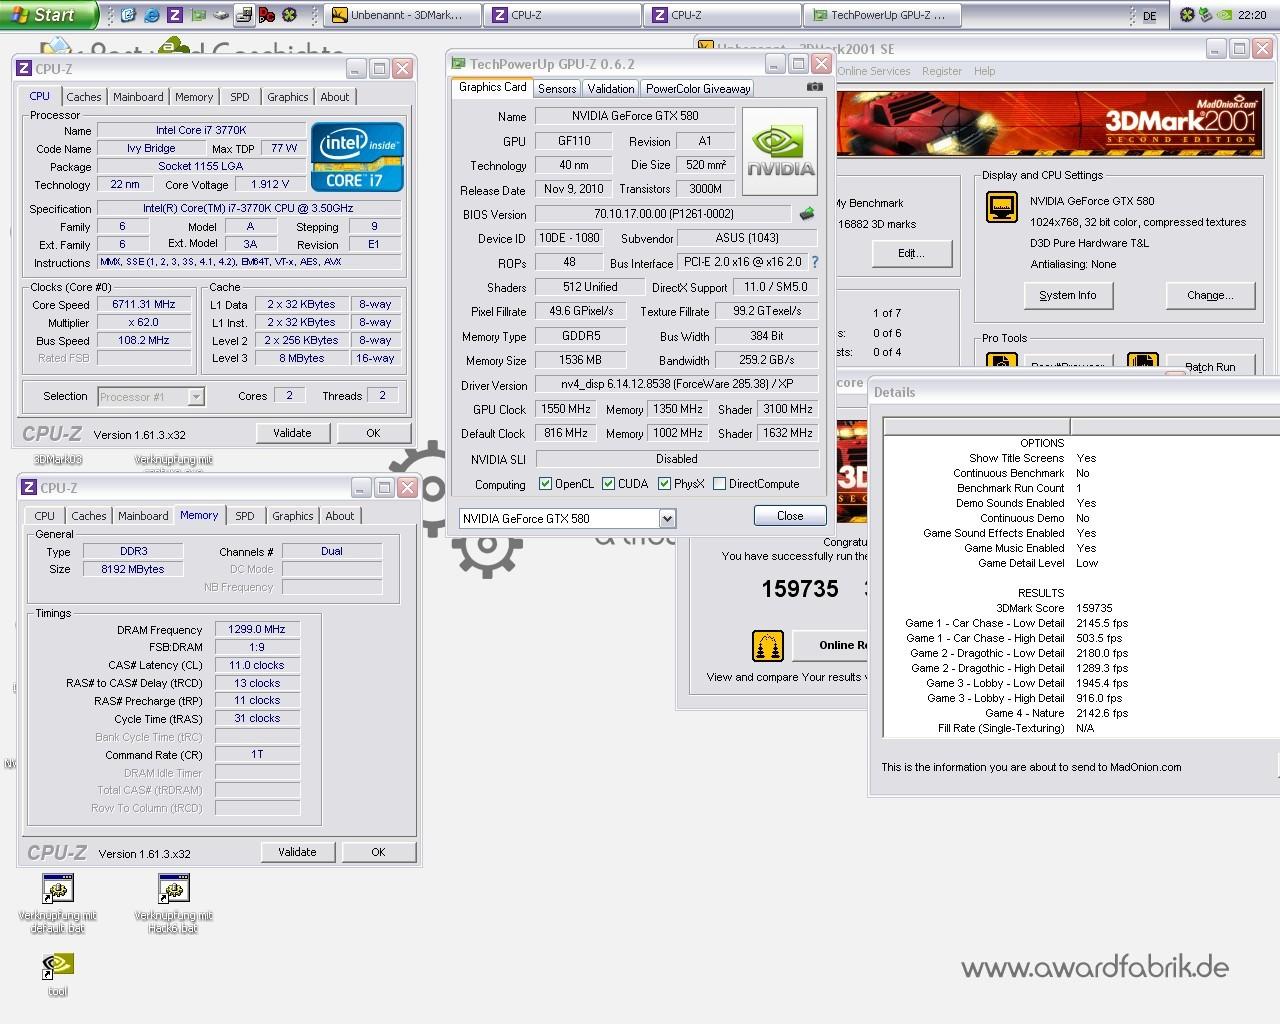Click the Start button
This screenshot has width=1280, height=1024.
point(48,15)
